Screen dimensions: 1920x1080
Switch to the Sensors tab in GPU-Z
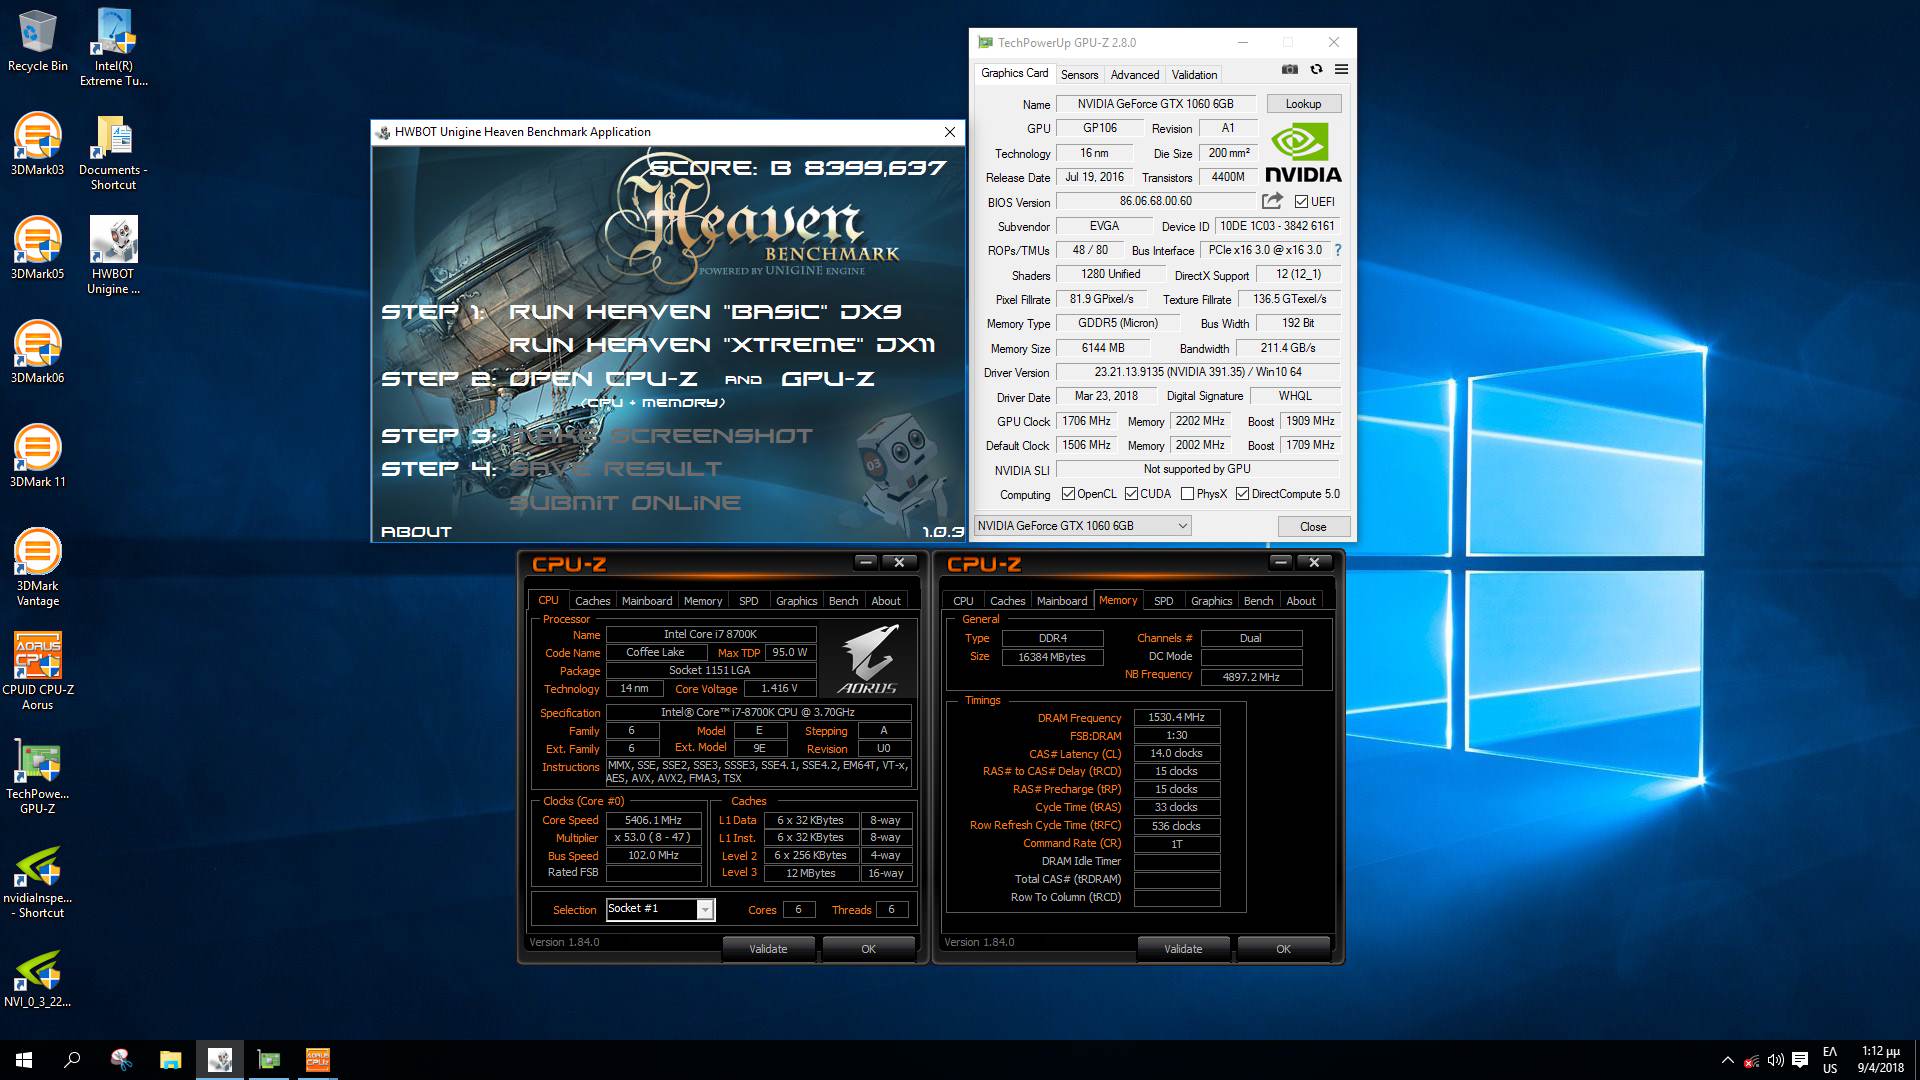1079,75
